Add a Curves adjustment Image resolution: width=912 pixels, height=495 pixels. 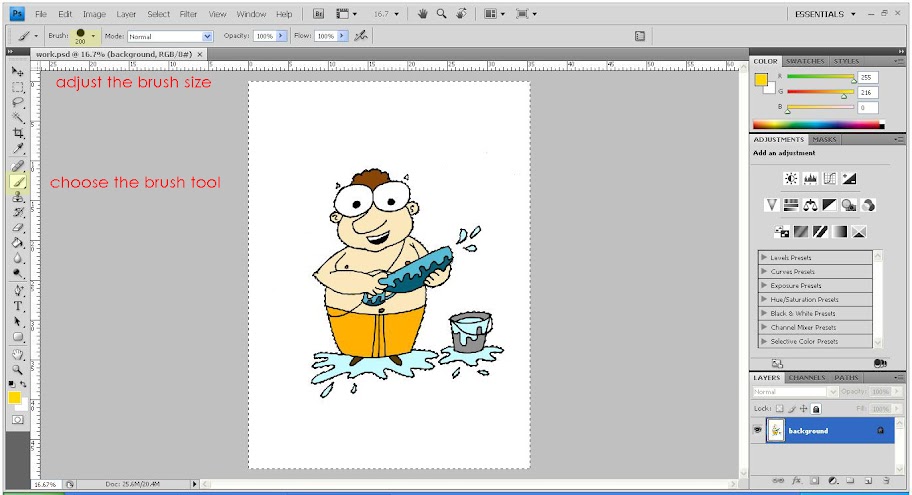[830, 179]
